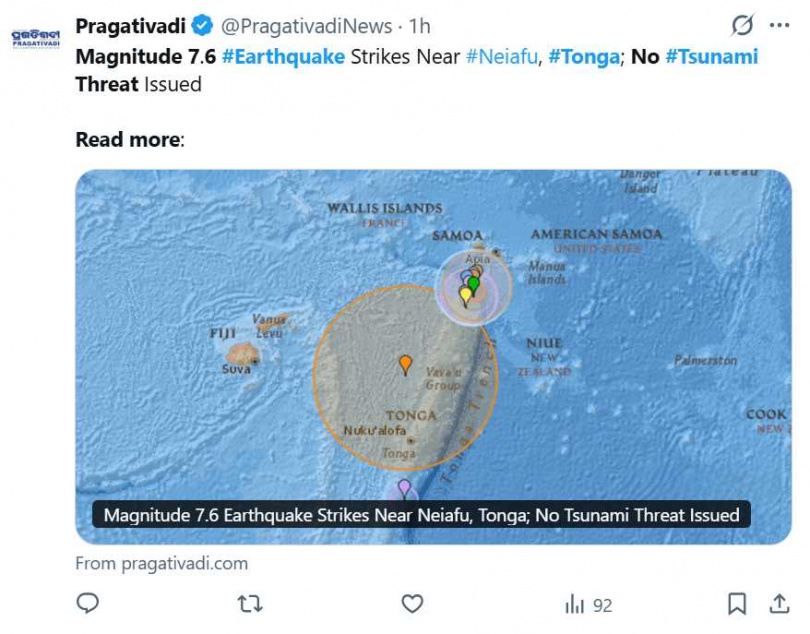Open the #Neiafu hashtag
The width and height of the screenshot is (810, 634).
click(502, 56)
